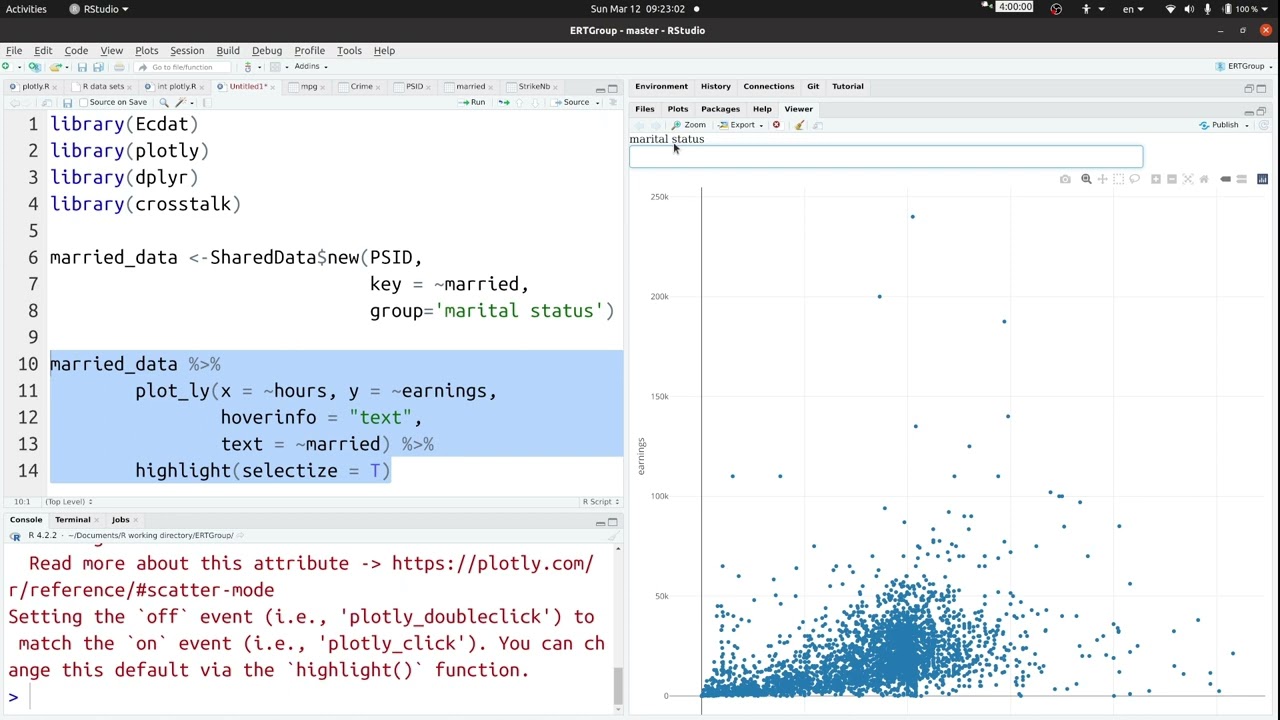Save current document icon in editor toolbar
The image size is (1280, 720).
coord(67,103)
